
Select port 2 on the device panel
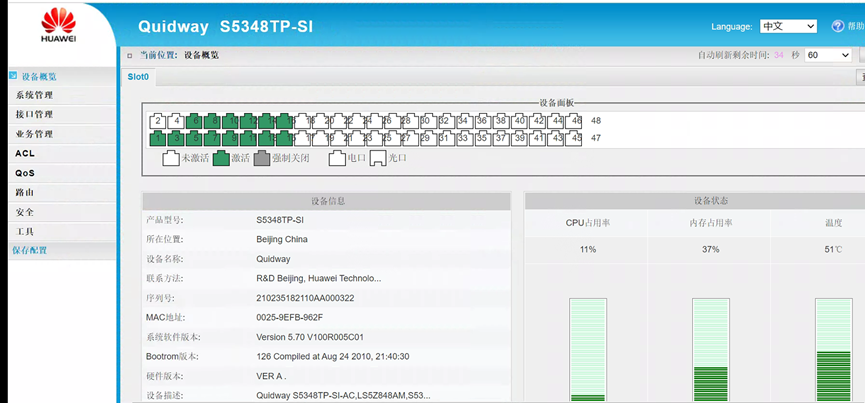pos(158,121)
